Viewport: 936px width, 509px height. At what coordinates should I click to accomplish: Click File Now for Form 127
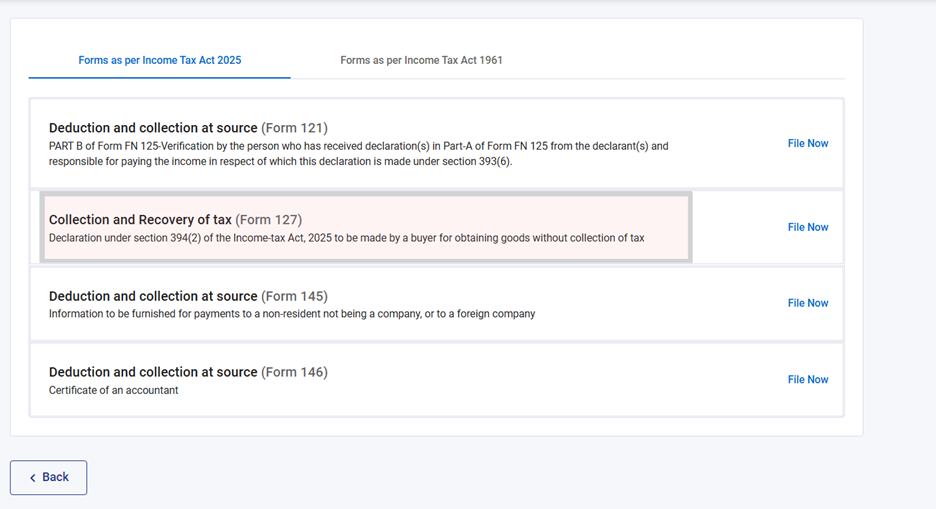click(x=808, y=227)
